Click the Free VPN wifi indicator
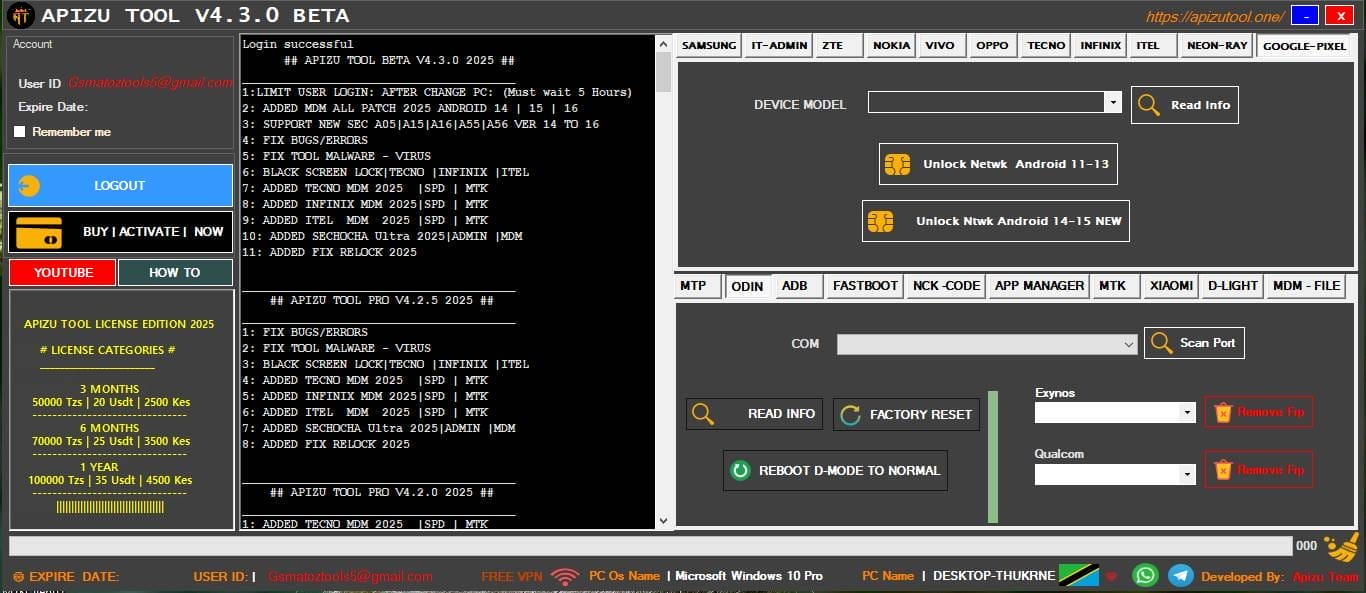The image size is (1366, 593). (x=565, y=575)
